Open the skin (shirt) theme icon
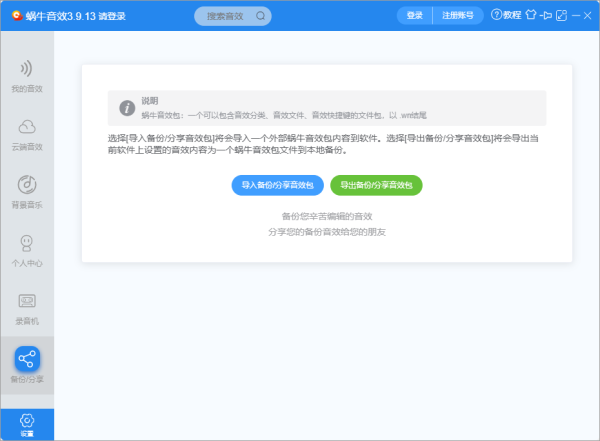 (x=531, y=15)
